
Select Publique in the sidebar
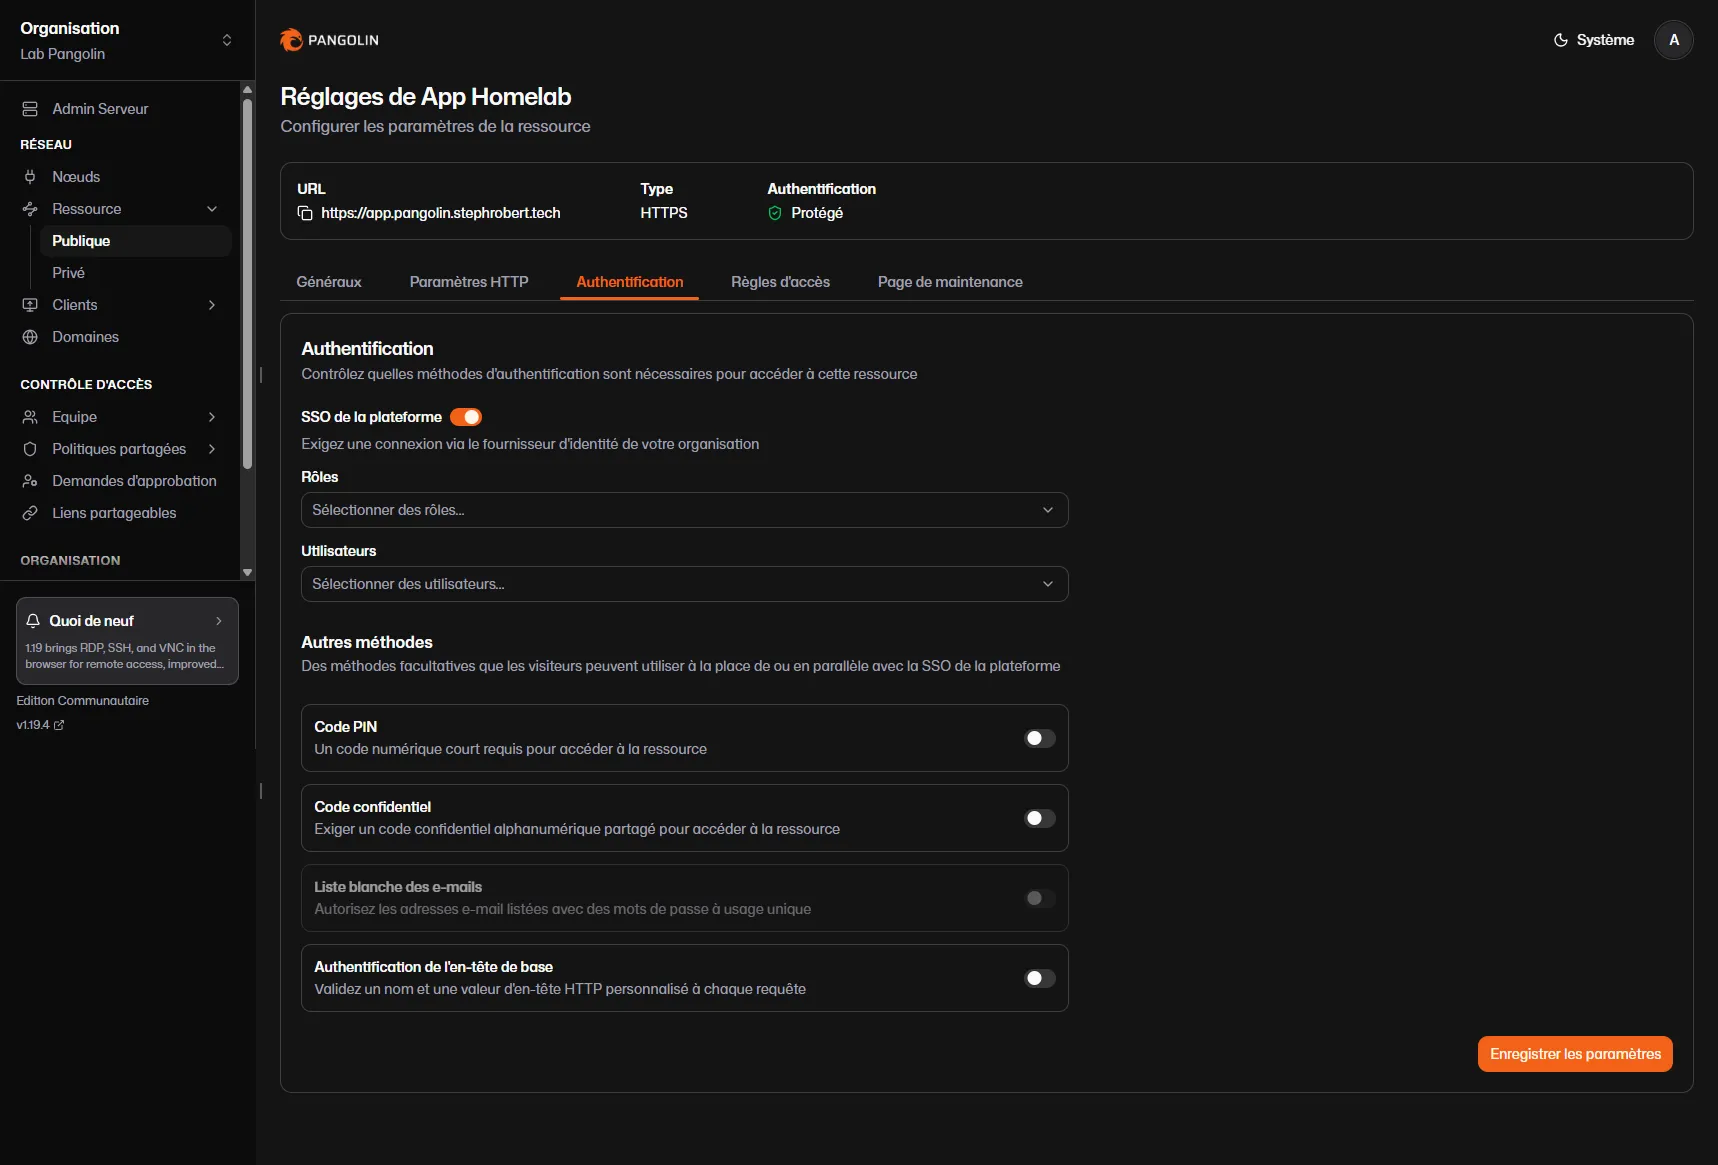(135, 241)
